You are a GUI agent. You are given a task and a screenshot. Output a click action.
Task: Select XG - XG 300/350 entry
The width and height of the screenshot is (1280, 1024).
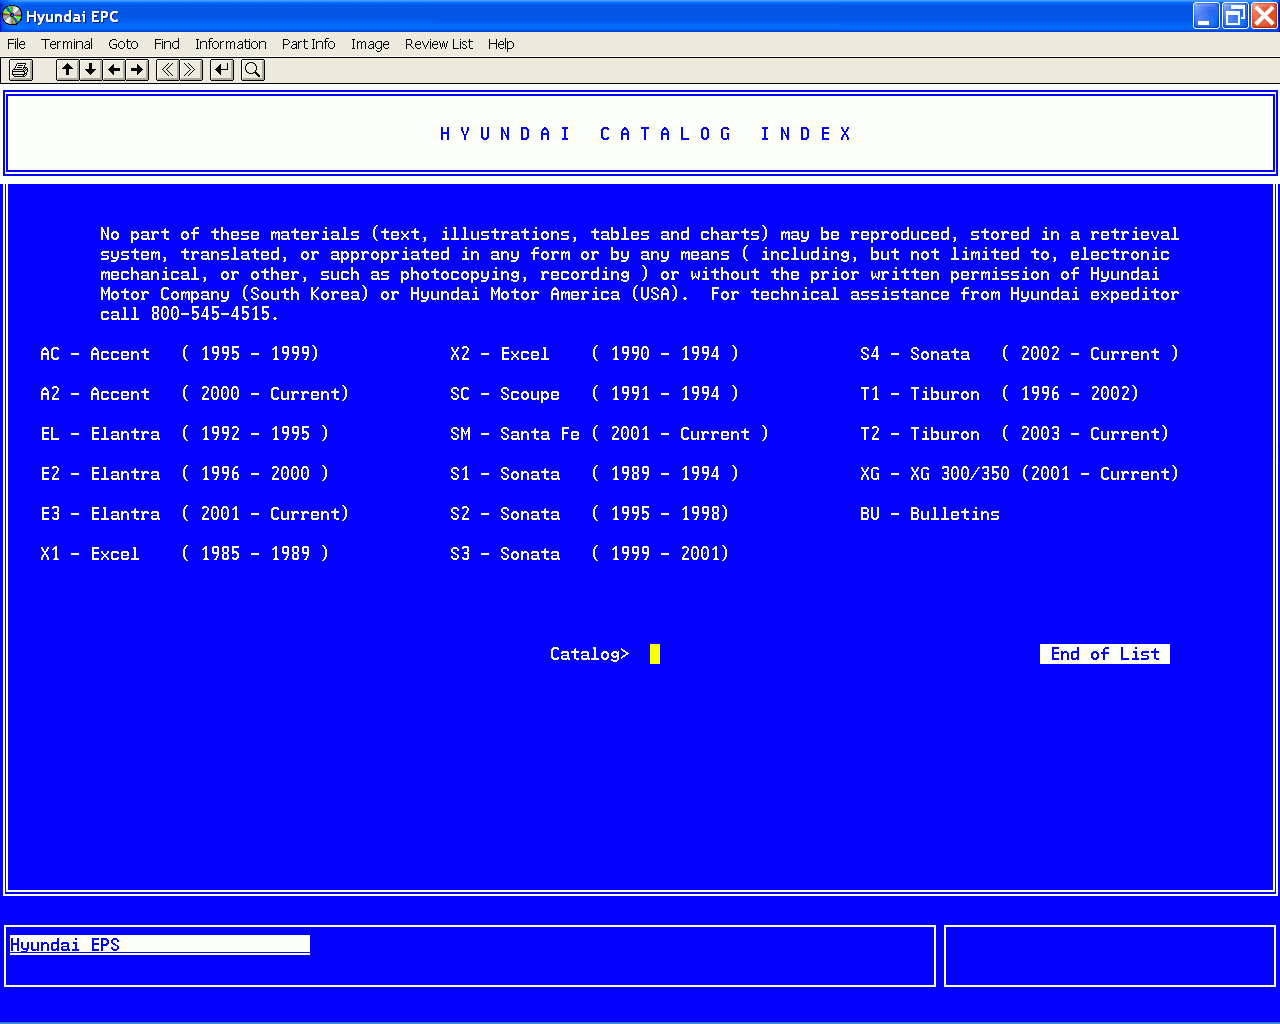[1020, 474]
